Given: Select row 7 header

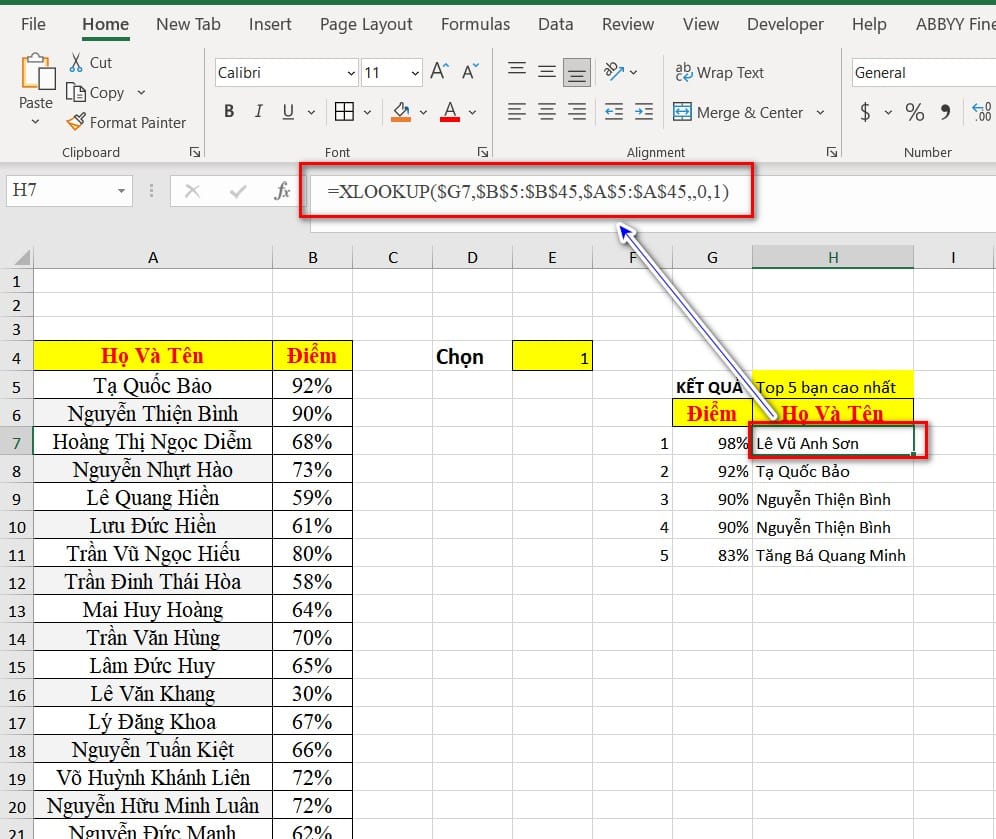Looking at the screenshot, I should pyautogui.click(x=17, y=442).
